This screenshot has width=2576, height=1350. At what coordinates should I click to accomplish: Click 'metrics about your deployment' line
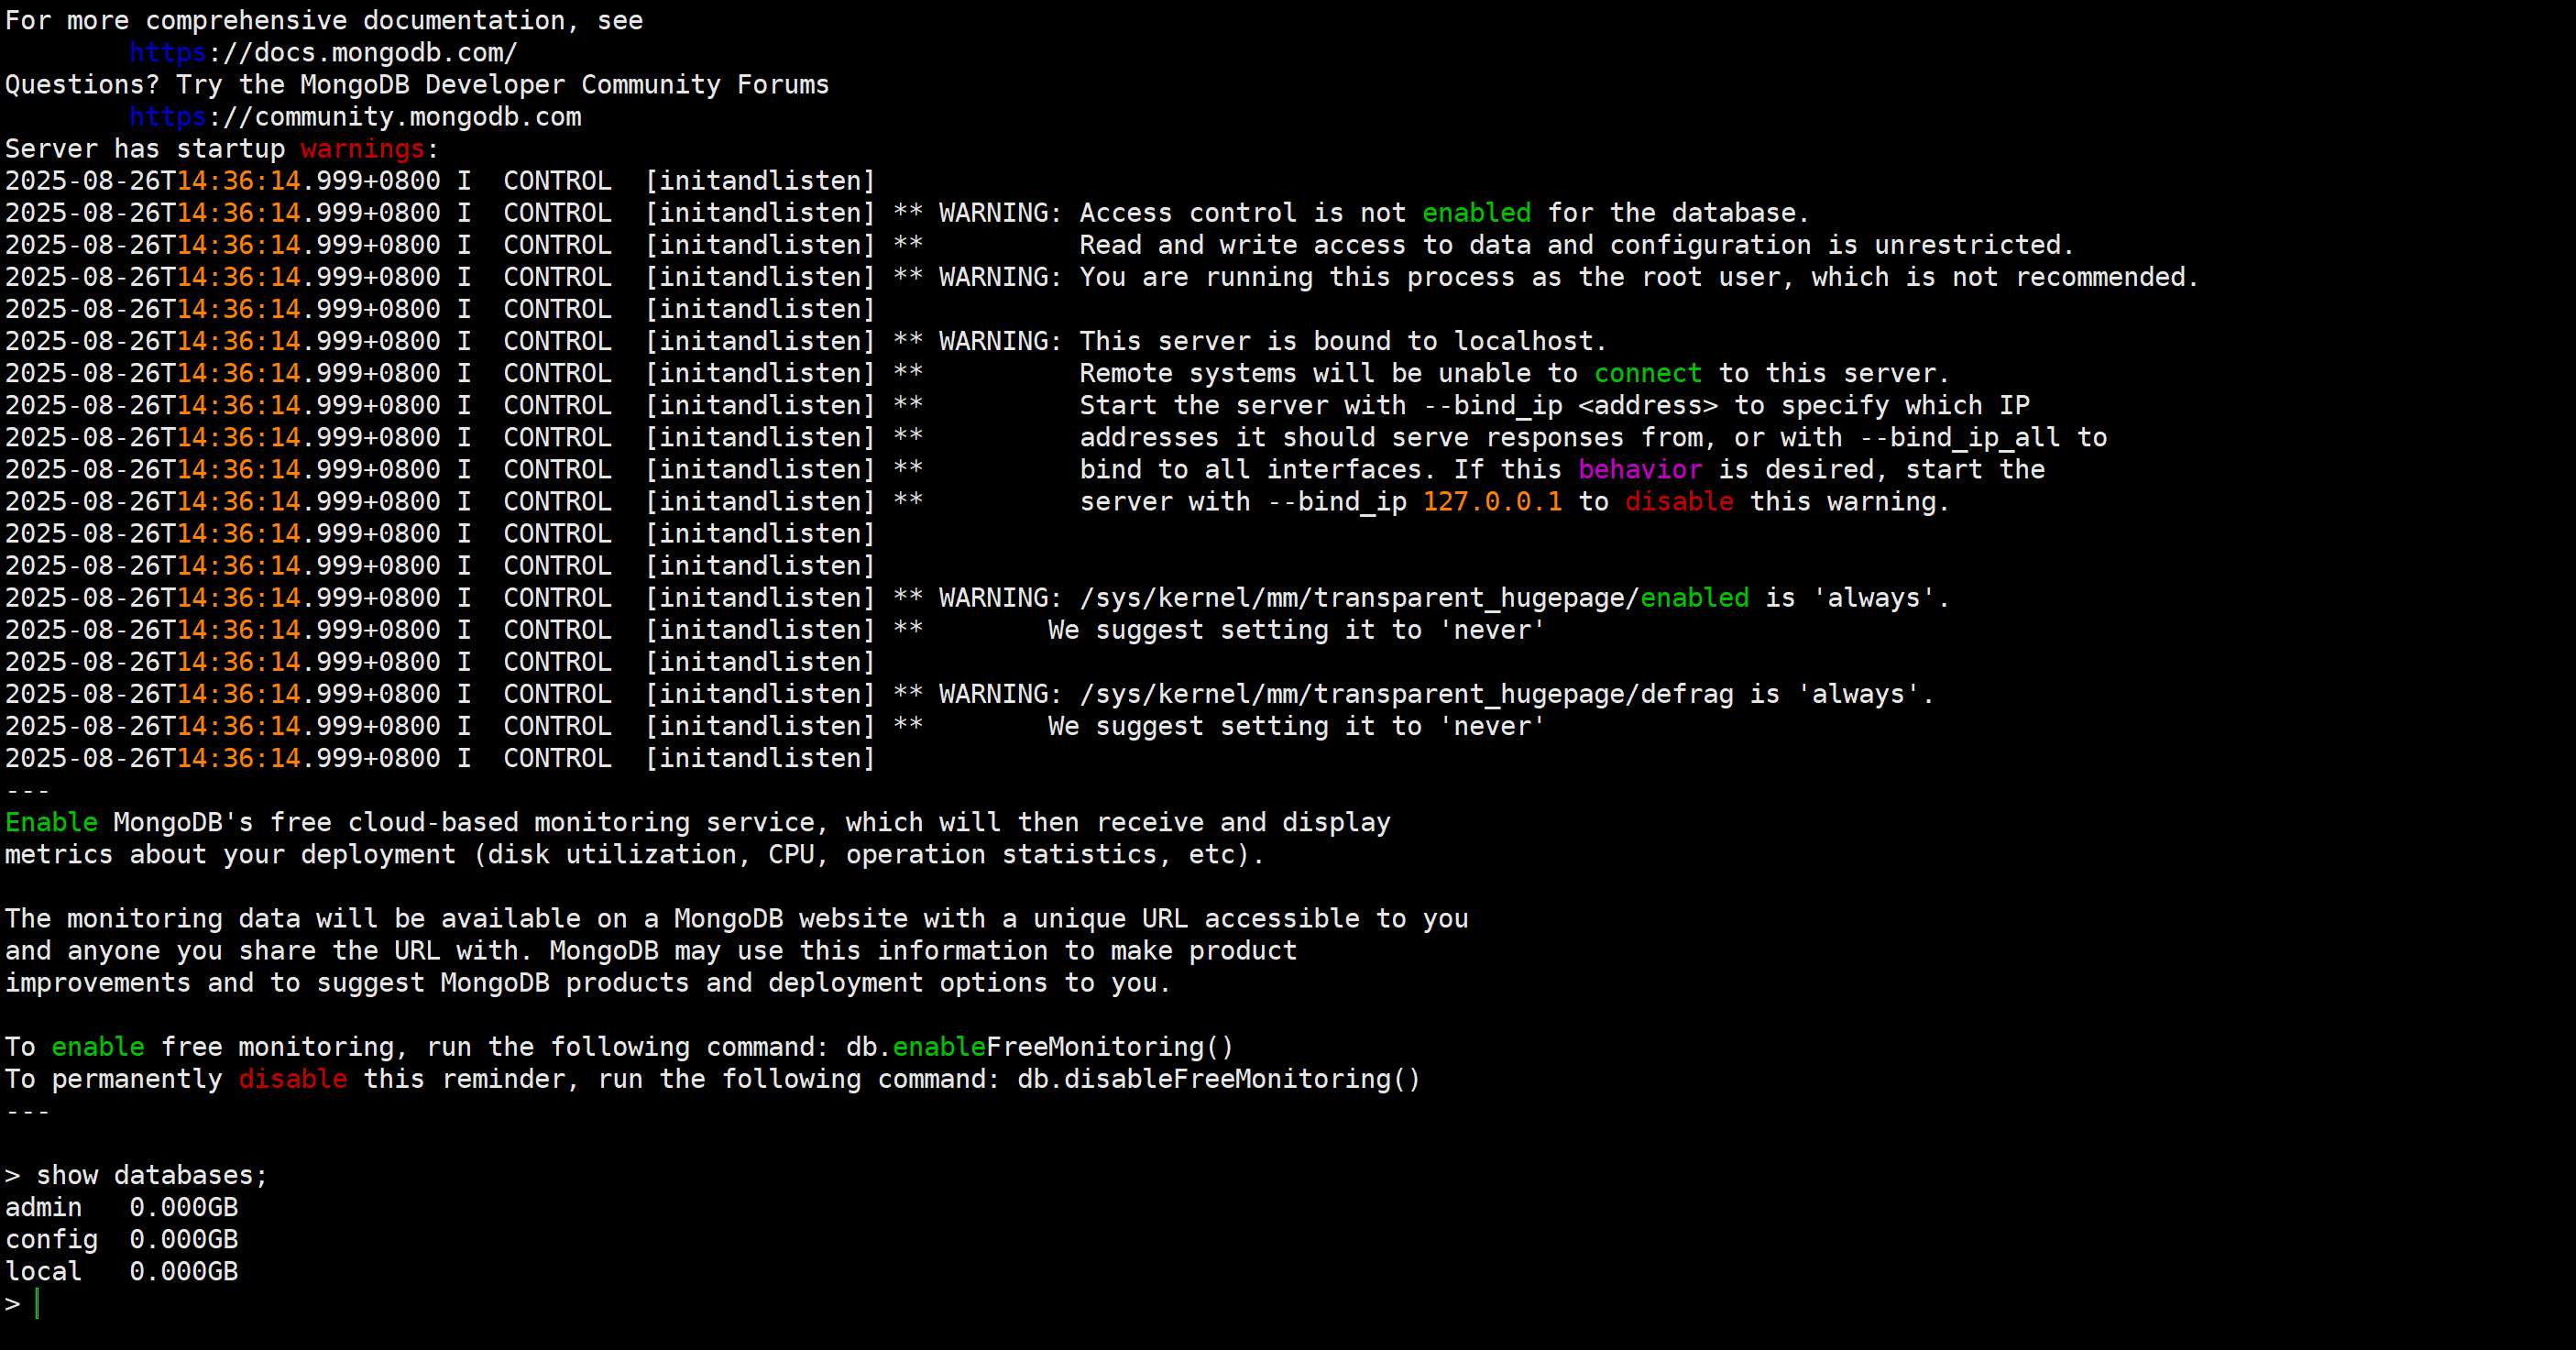634,854
